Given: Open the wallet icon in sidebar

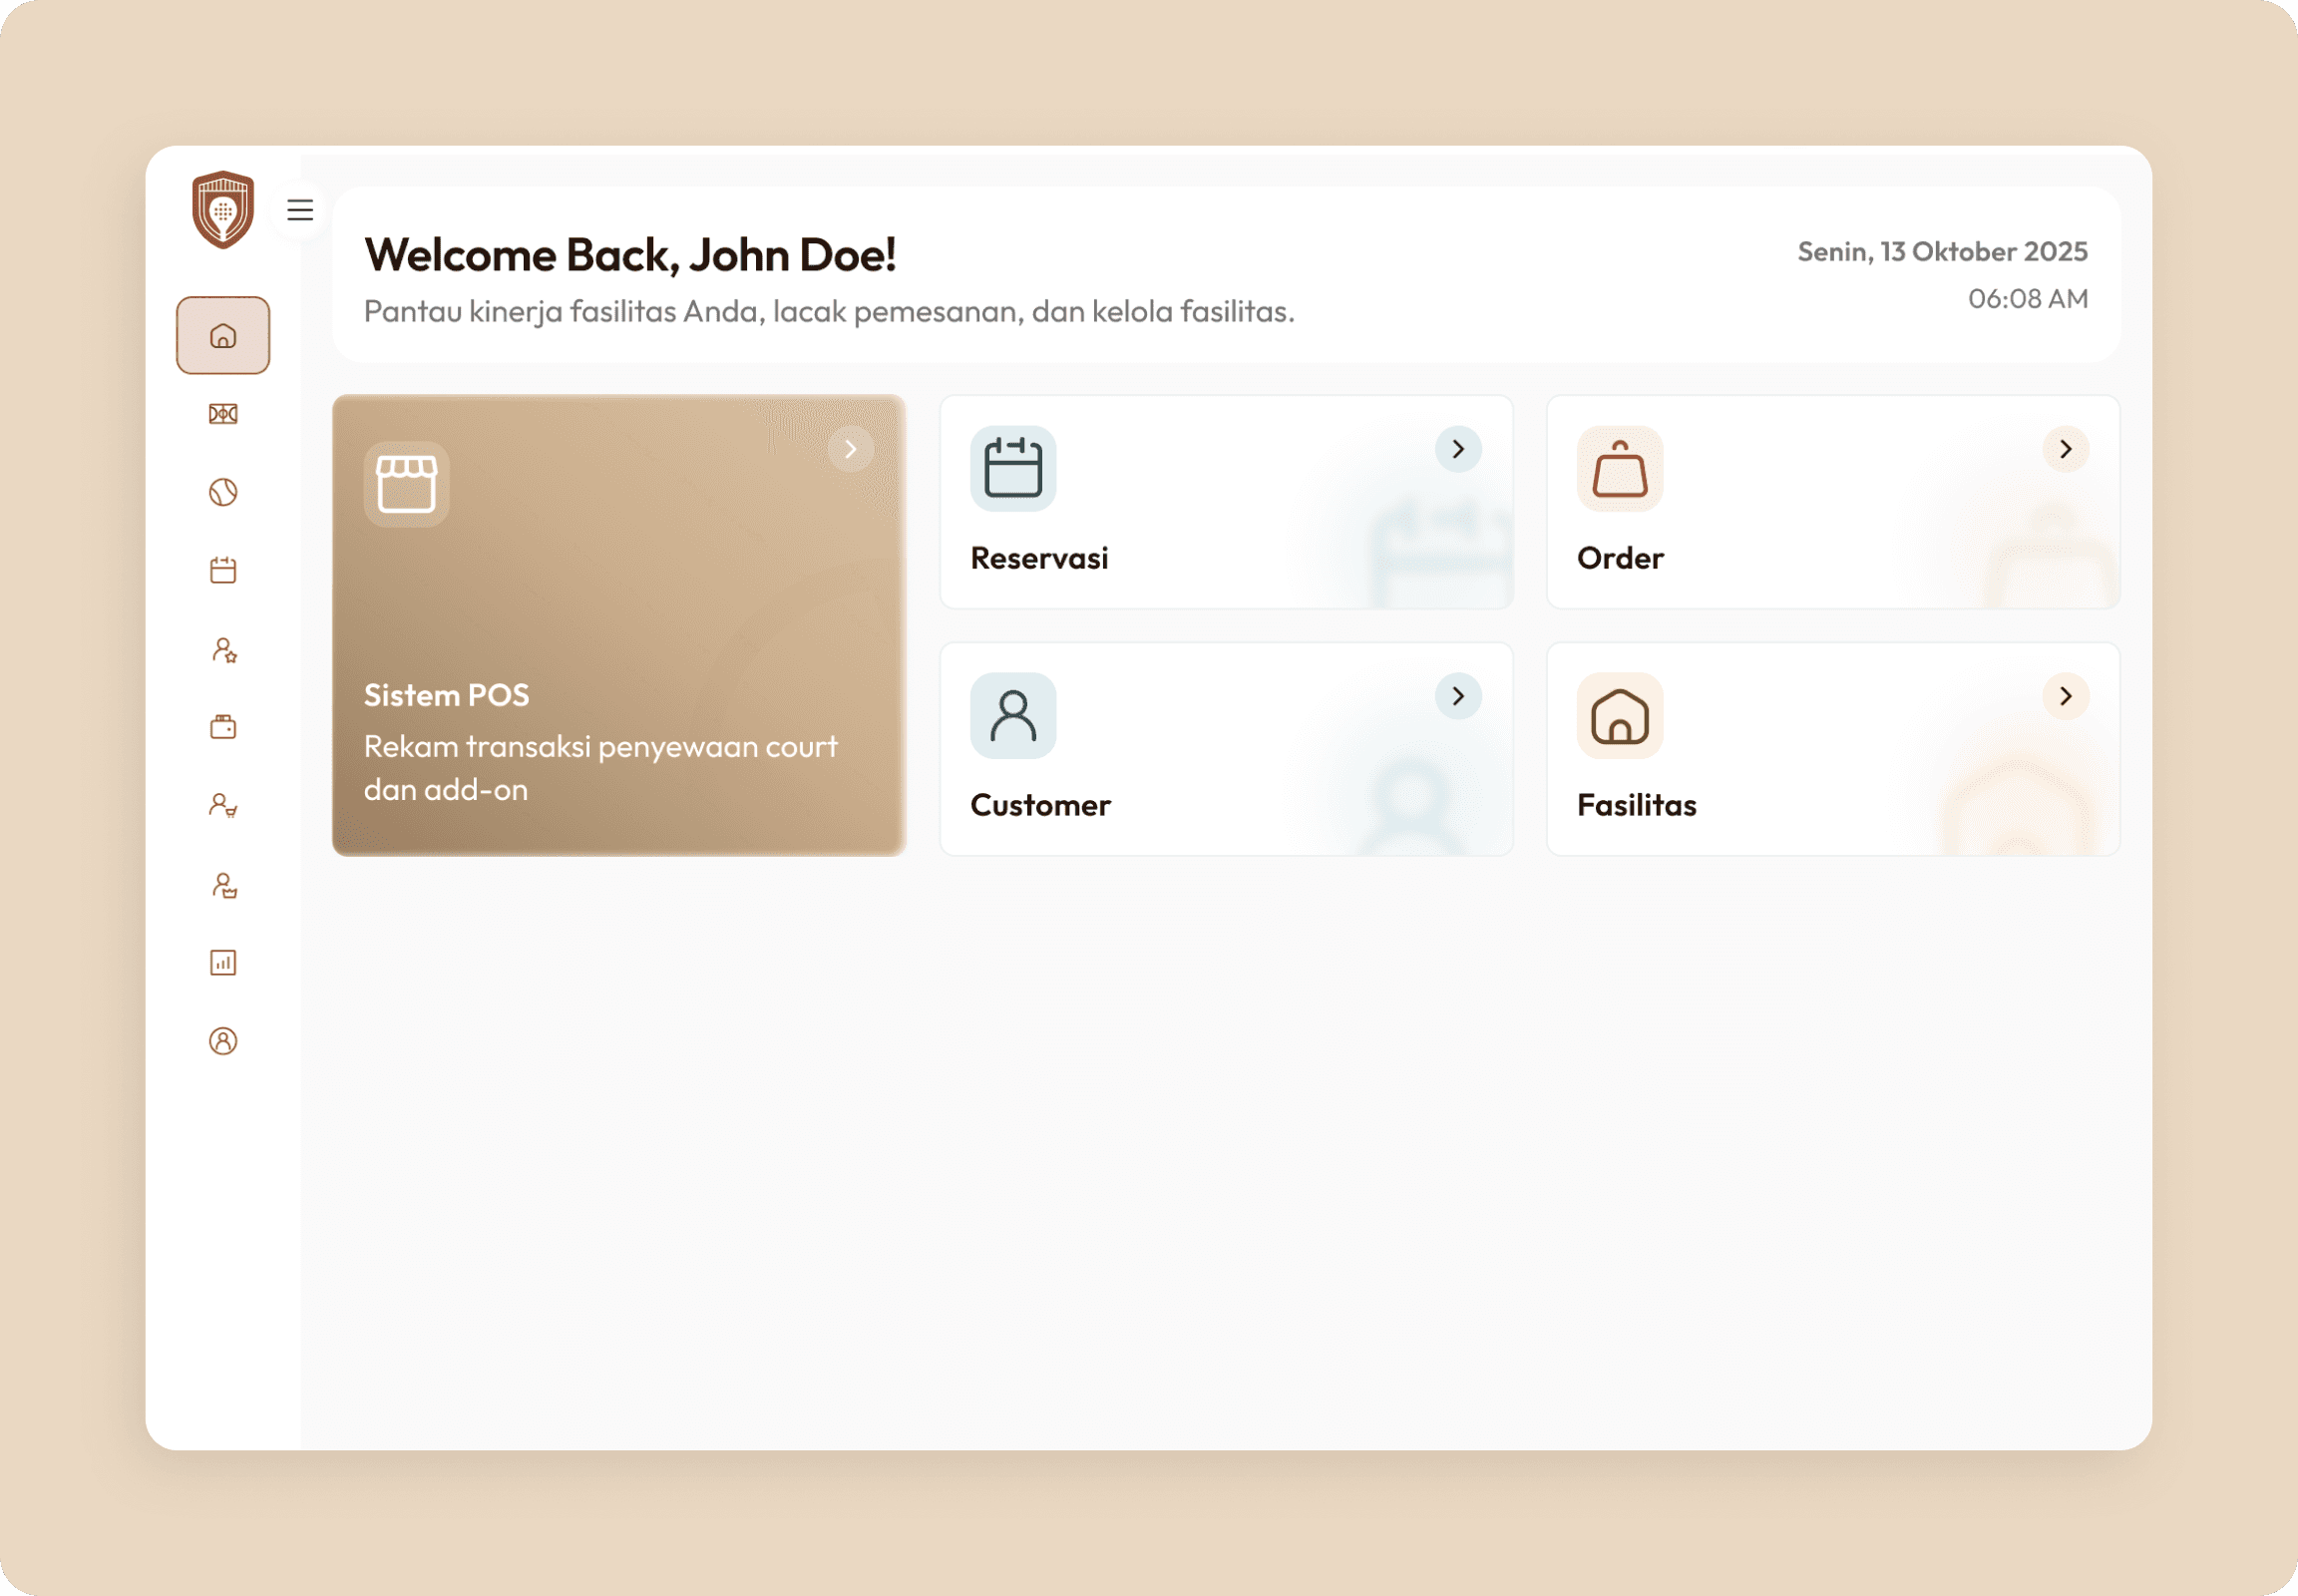Looking at the screenshot, I should click(223, 727).
